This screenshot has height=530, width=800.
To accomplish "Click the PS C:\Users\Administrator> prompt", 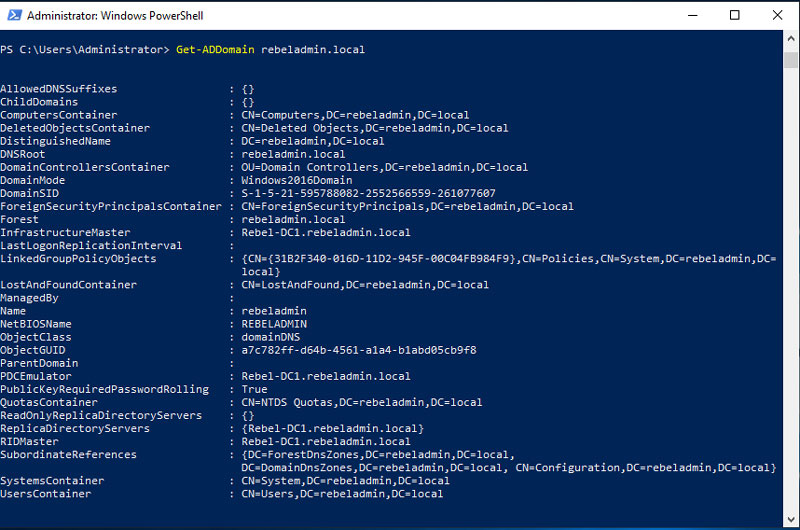I will point(85,49).
